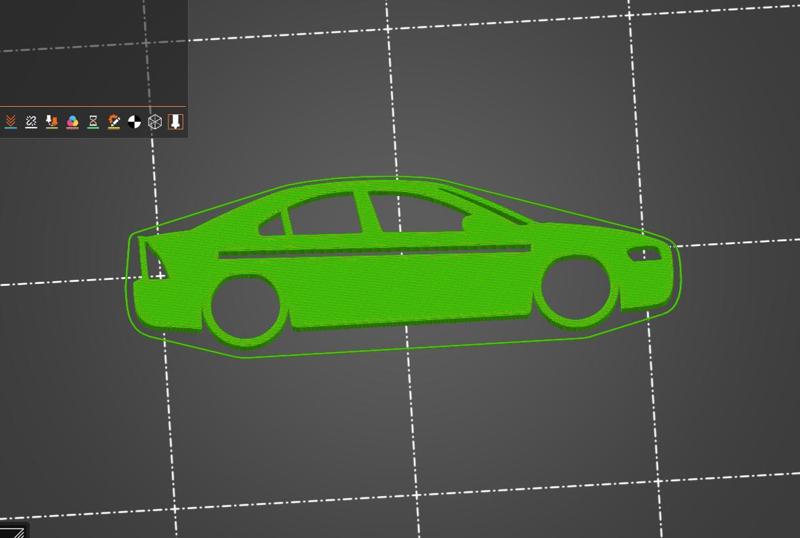Toggle the hourglass print pauses icon

(93, 121)
